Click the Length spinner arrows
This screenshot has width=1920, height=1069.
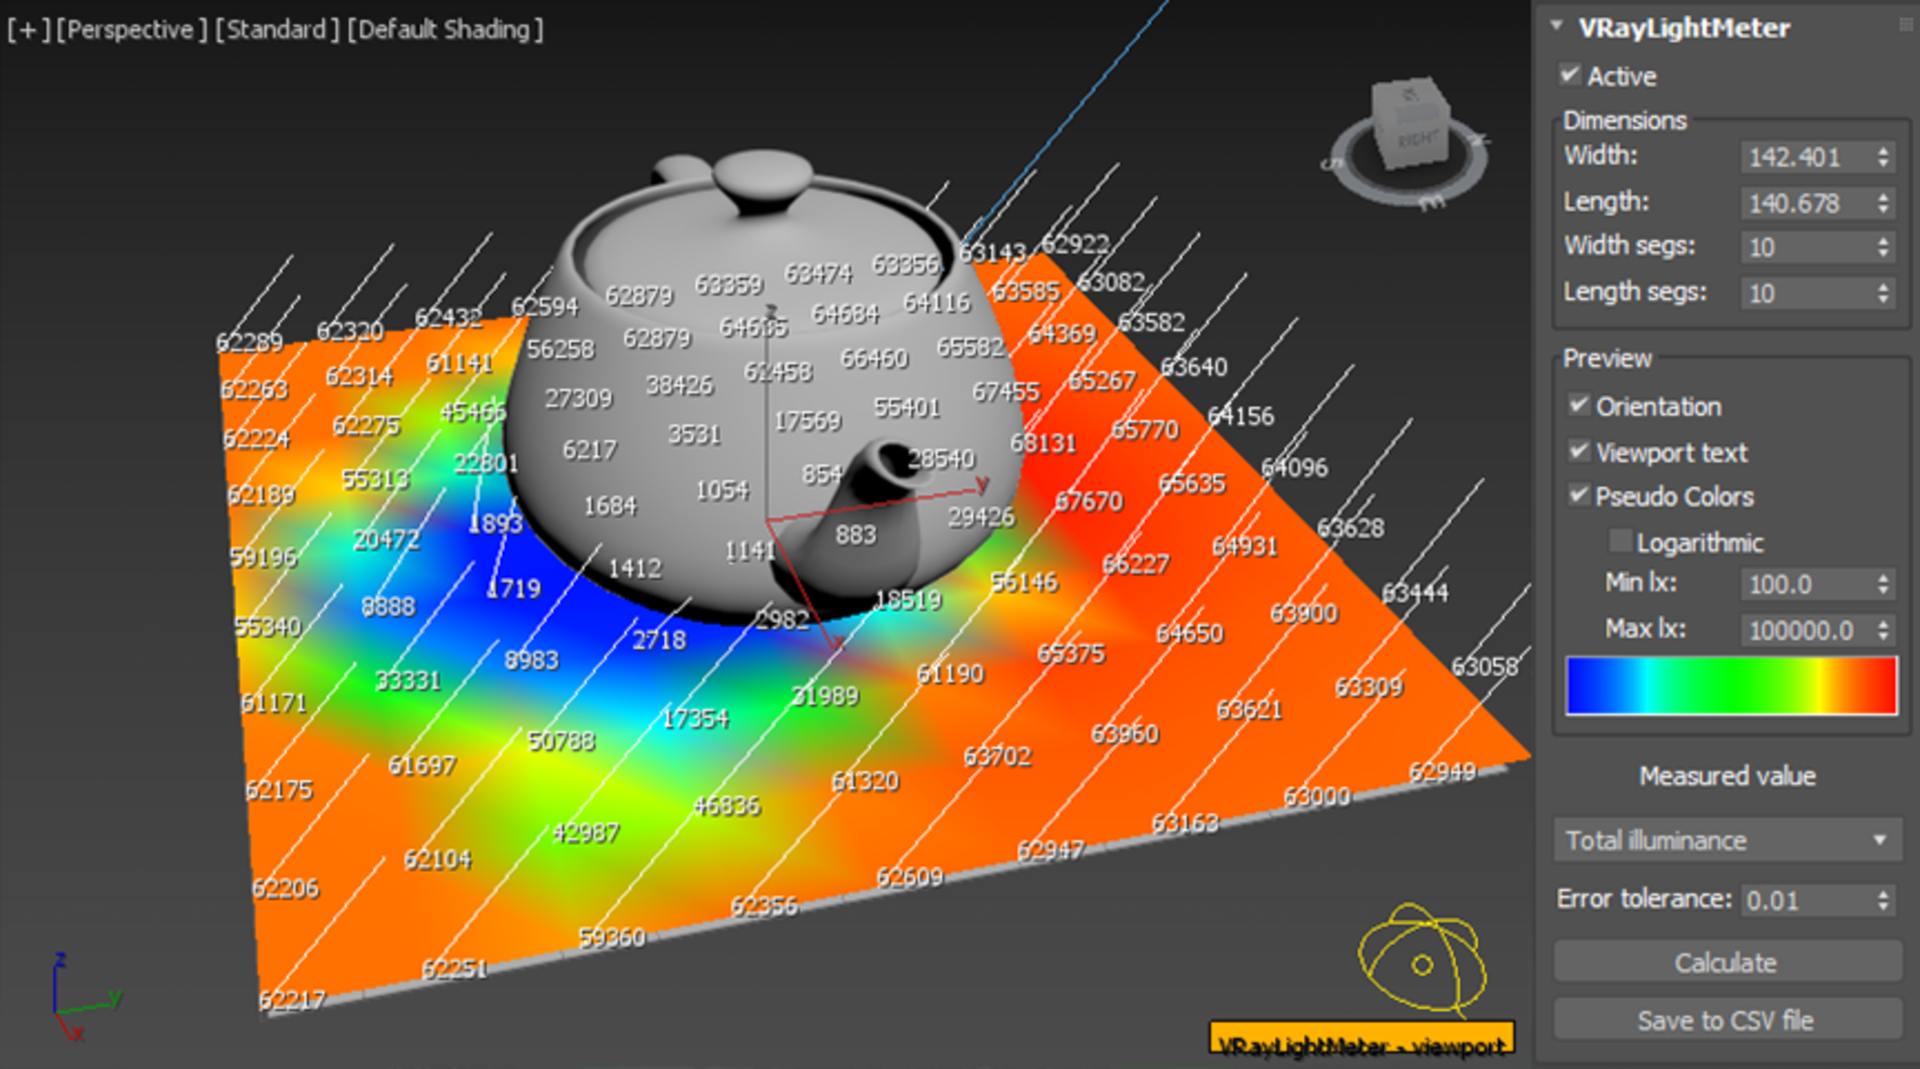click(x=1884, y=203)
